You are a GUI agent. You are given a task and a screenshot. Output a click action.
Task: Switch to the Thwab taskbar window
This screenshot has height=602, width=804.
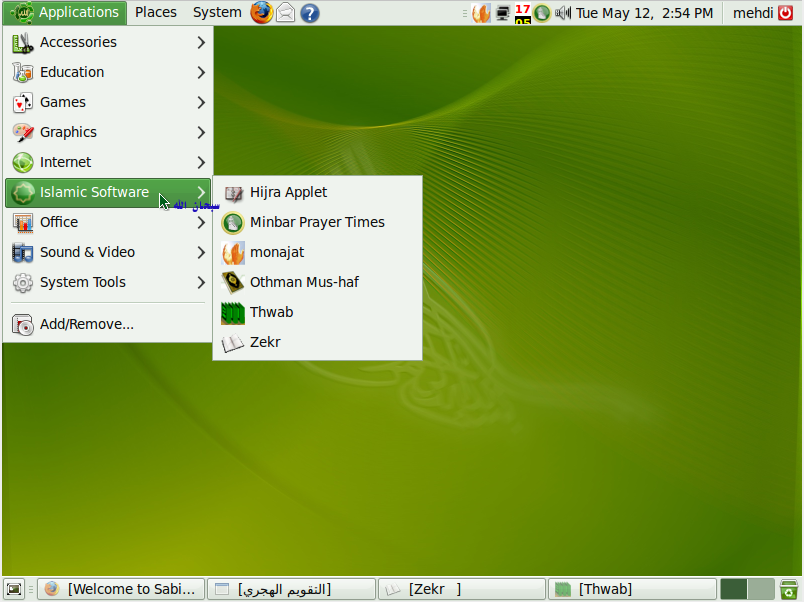(630, 589)
